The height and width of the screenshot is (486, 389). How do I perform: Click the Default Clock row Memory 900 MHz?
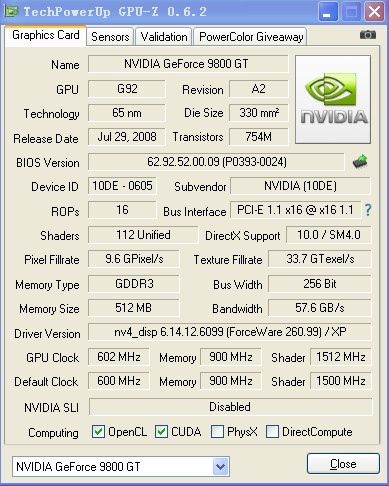(x=231, y=381)
